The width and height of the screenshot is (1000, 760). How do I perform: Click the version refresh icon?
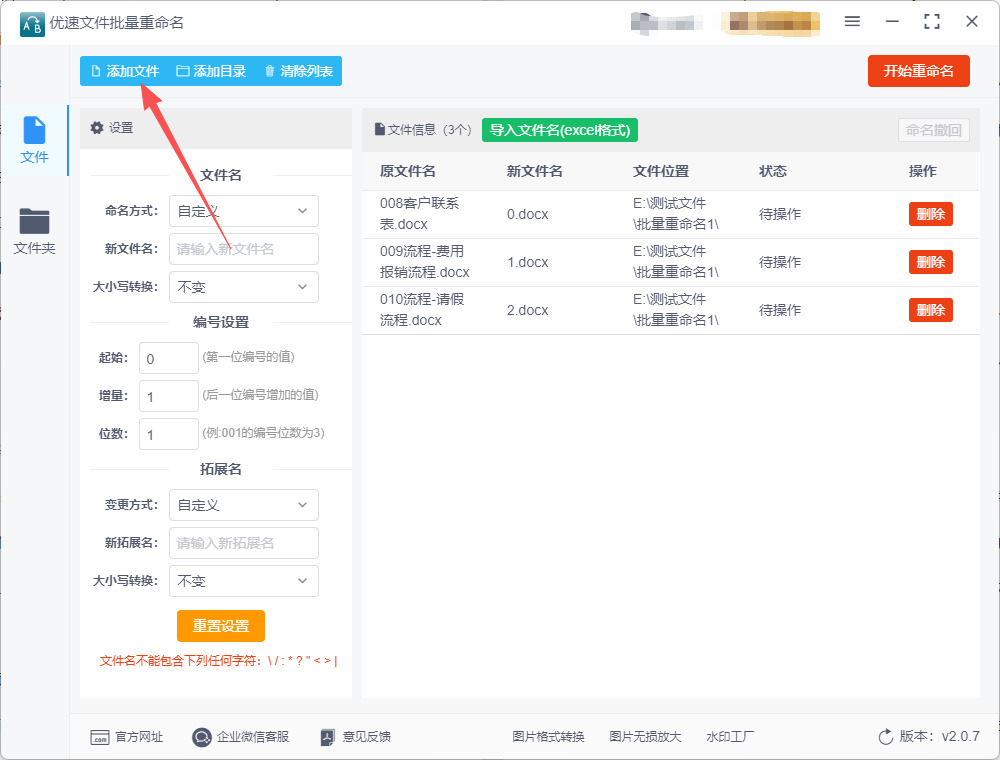point(885,737)
